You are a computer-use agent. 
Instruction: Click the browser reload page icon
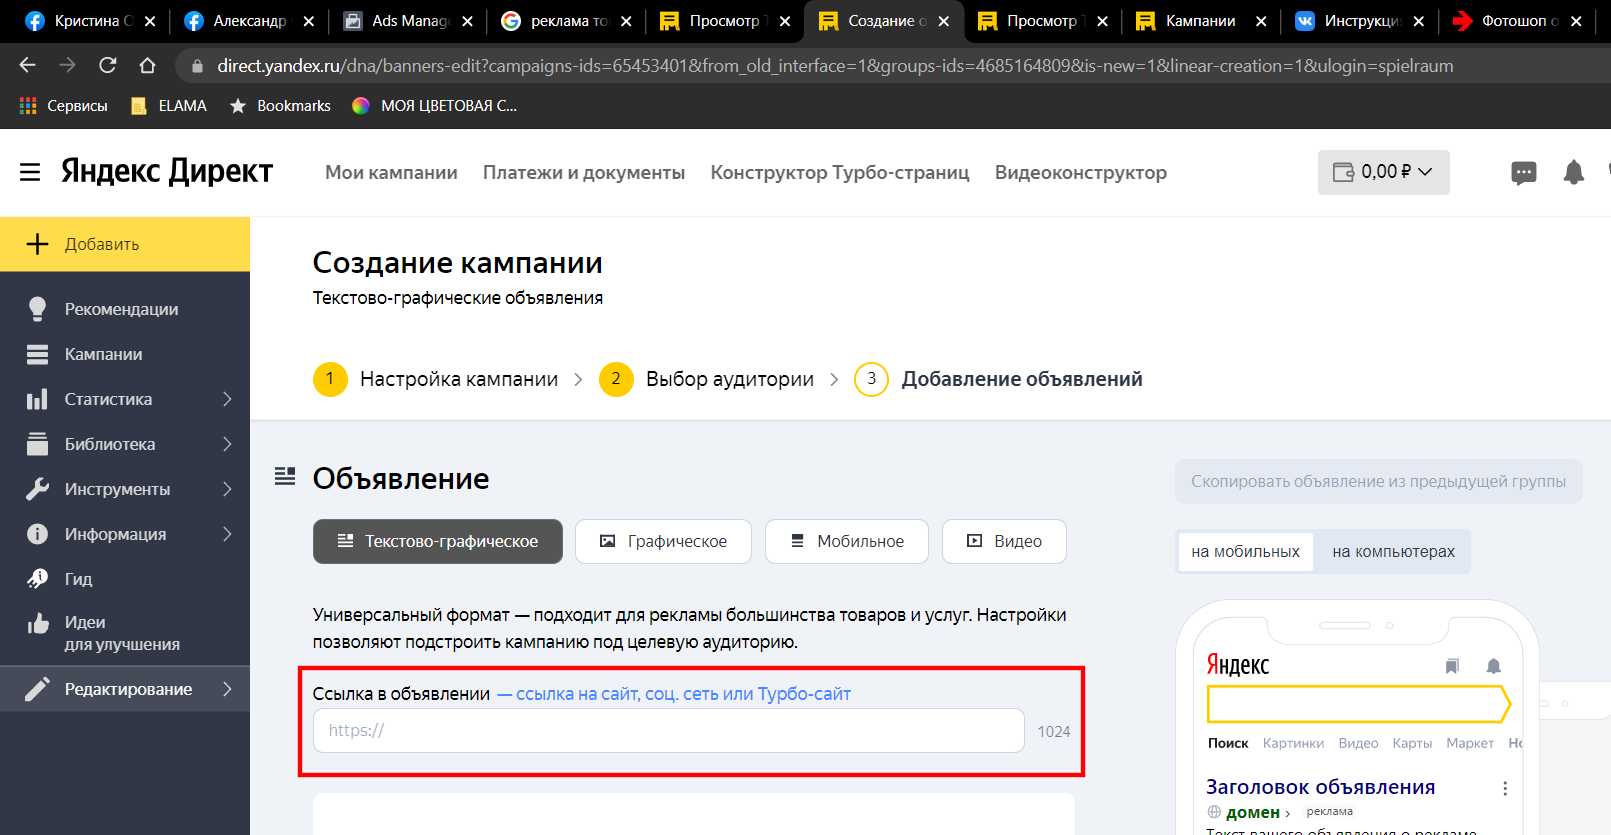(108, 66)
